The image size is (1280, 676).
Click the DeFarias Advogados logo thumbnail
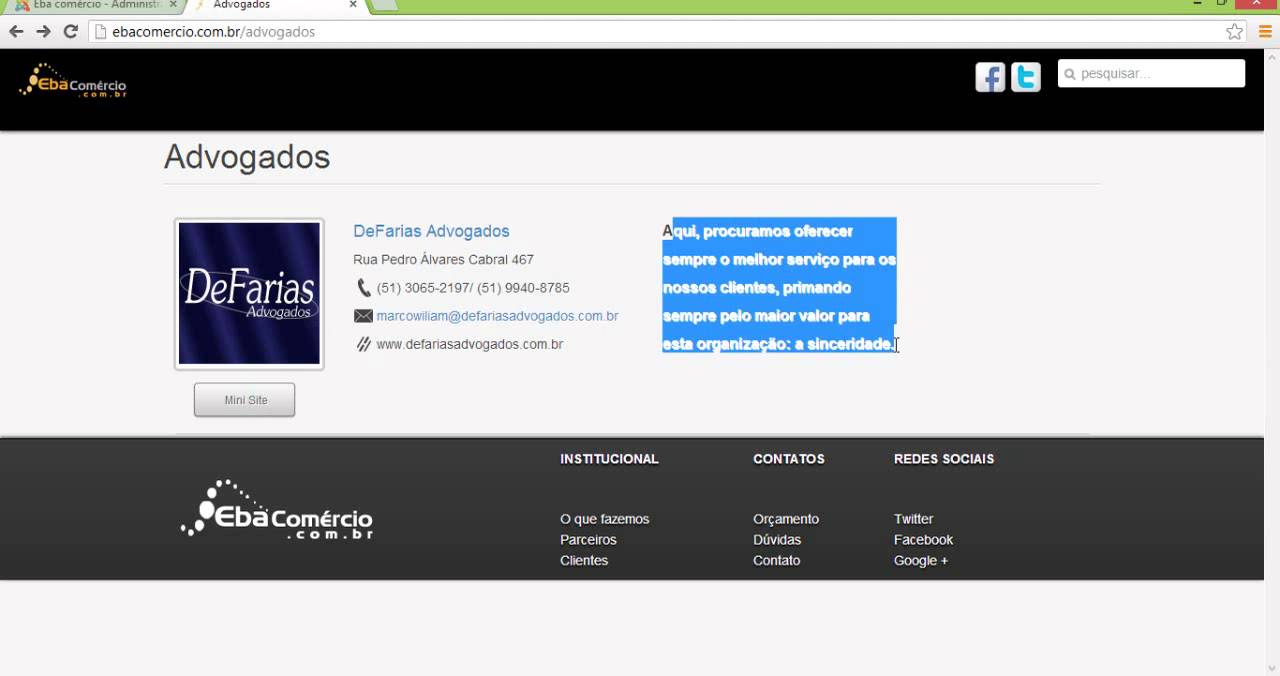click(x=249, y=294)
